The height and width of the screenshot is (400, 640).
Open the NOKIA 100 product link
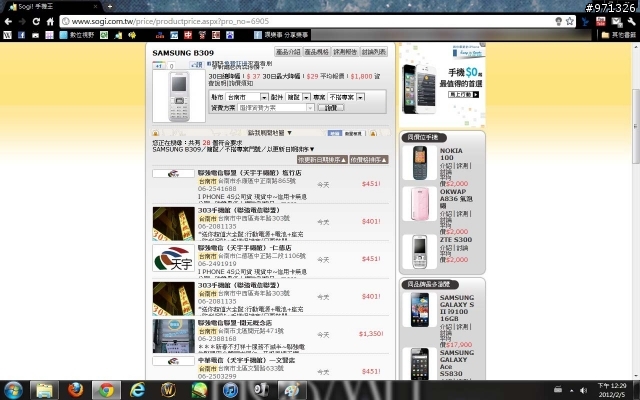(x=451, y=154)
